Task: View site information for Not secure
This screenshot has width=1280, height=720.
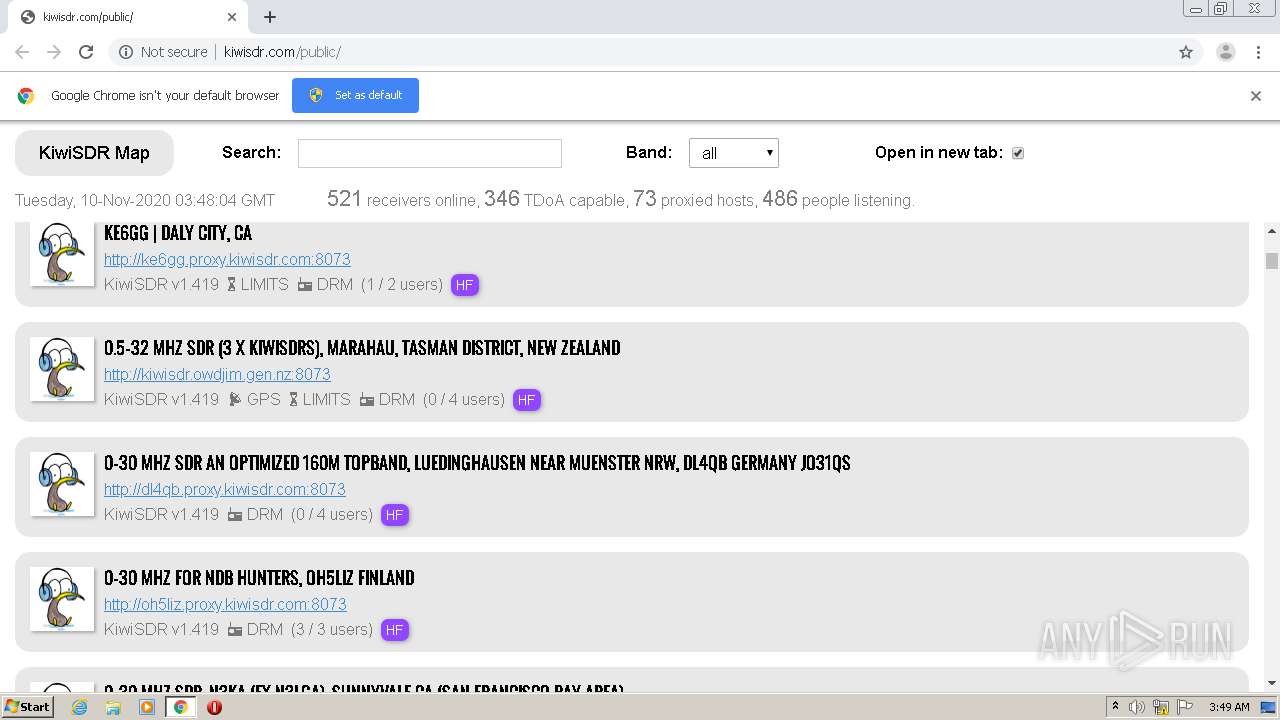Action: 163,52
